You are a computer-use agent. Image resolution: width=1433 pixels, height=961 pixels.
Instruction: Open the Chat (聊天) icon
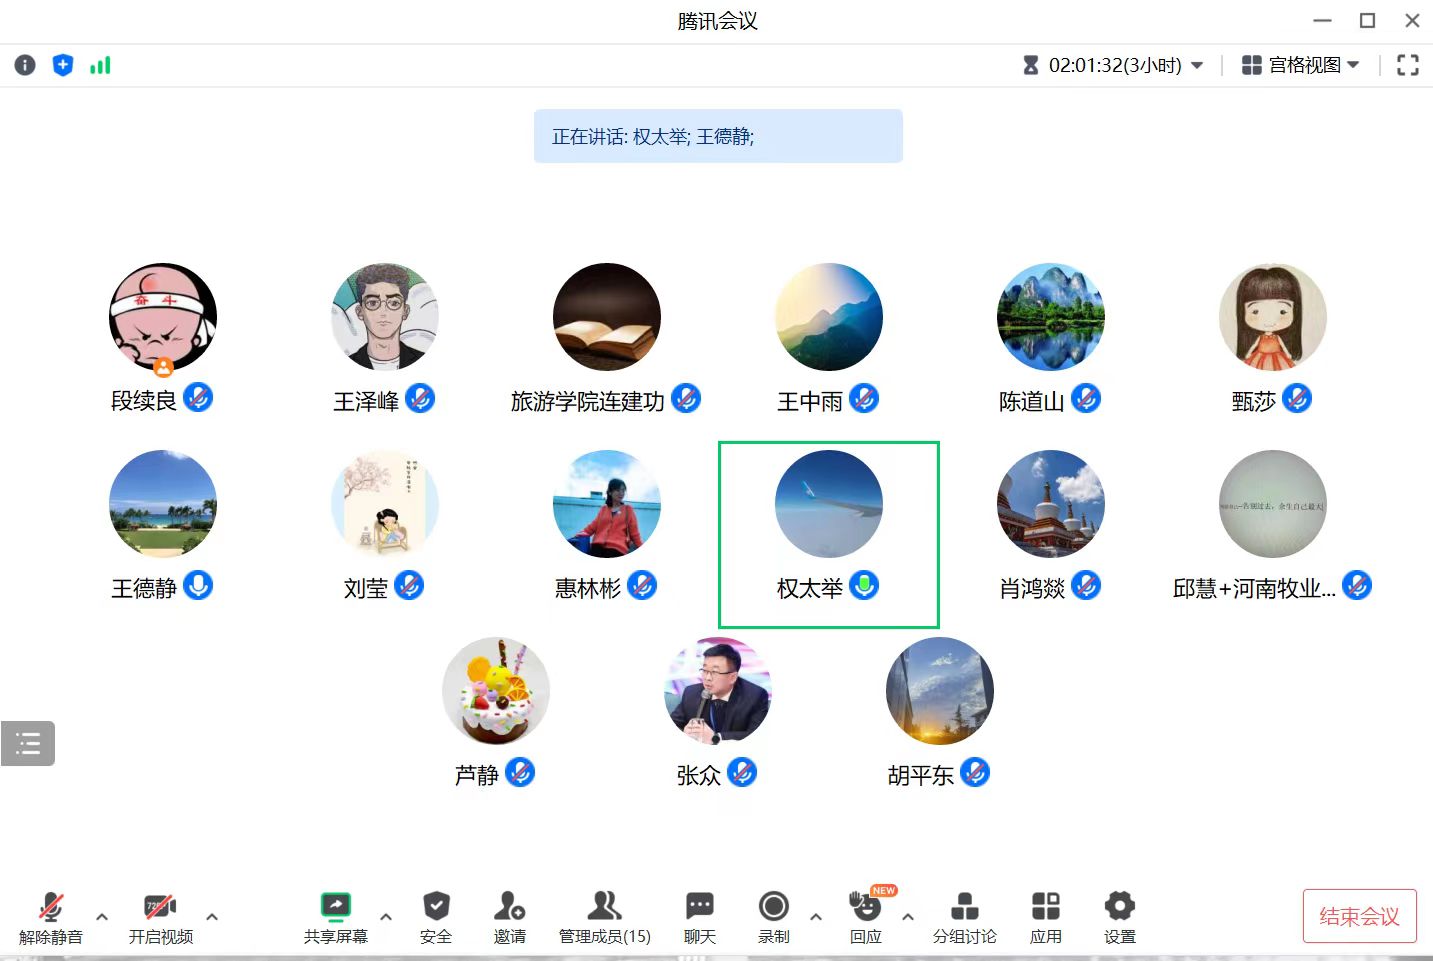tap(699, 916)
